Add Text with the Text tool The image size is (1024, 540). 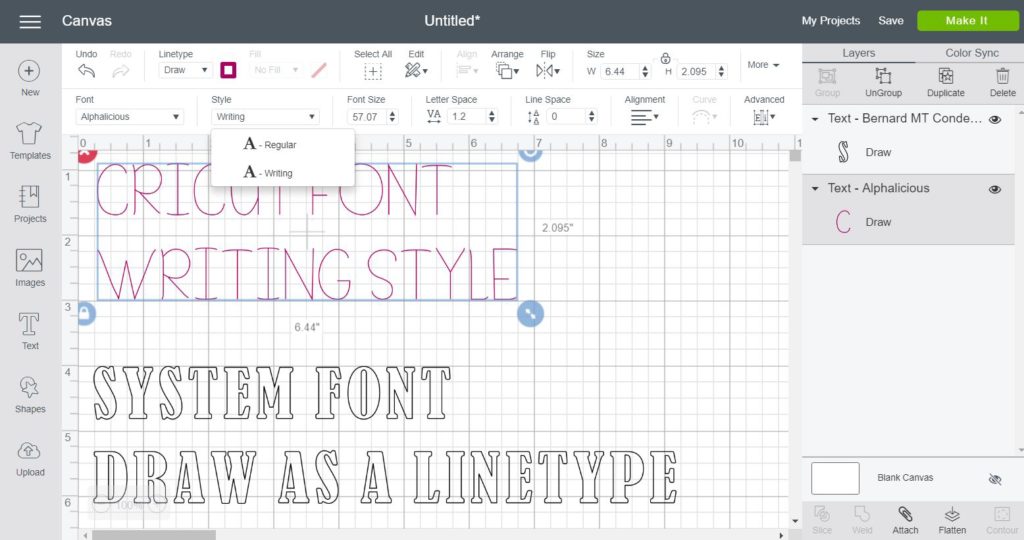point(29,331)
